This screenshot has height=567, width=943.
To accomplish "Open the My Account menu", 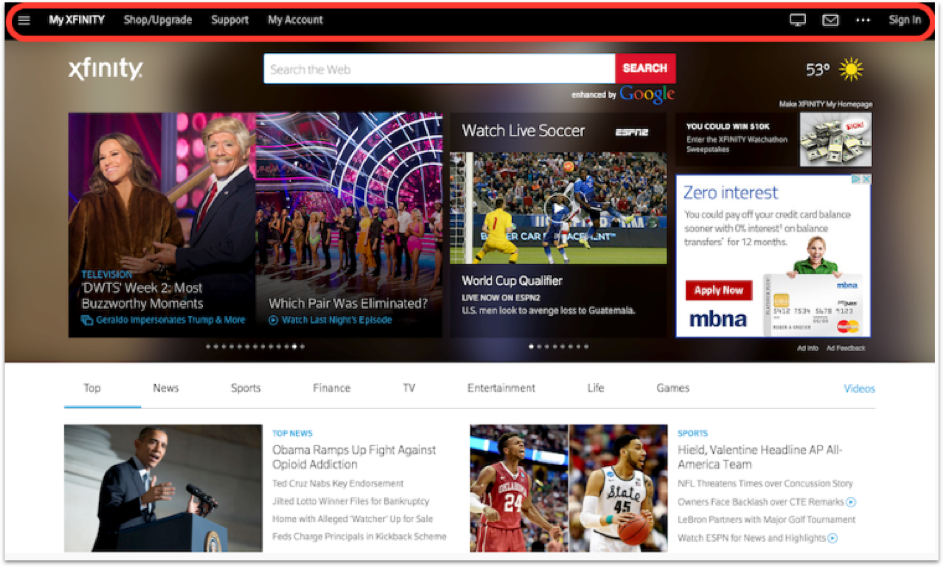I will [295, 20].
